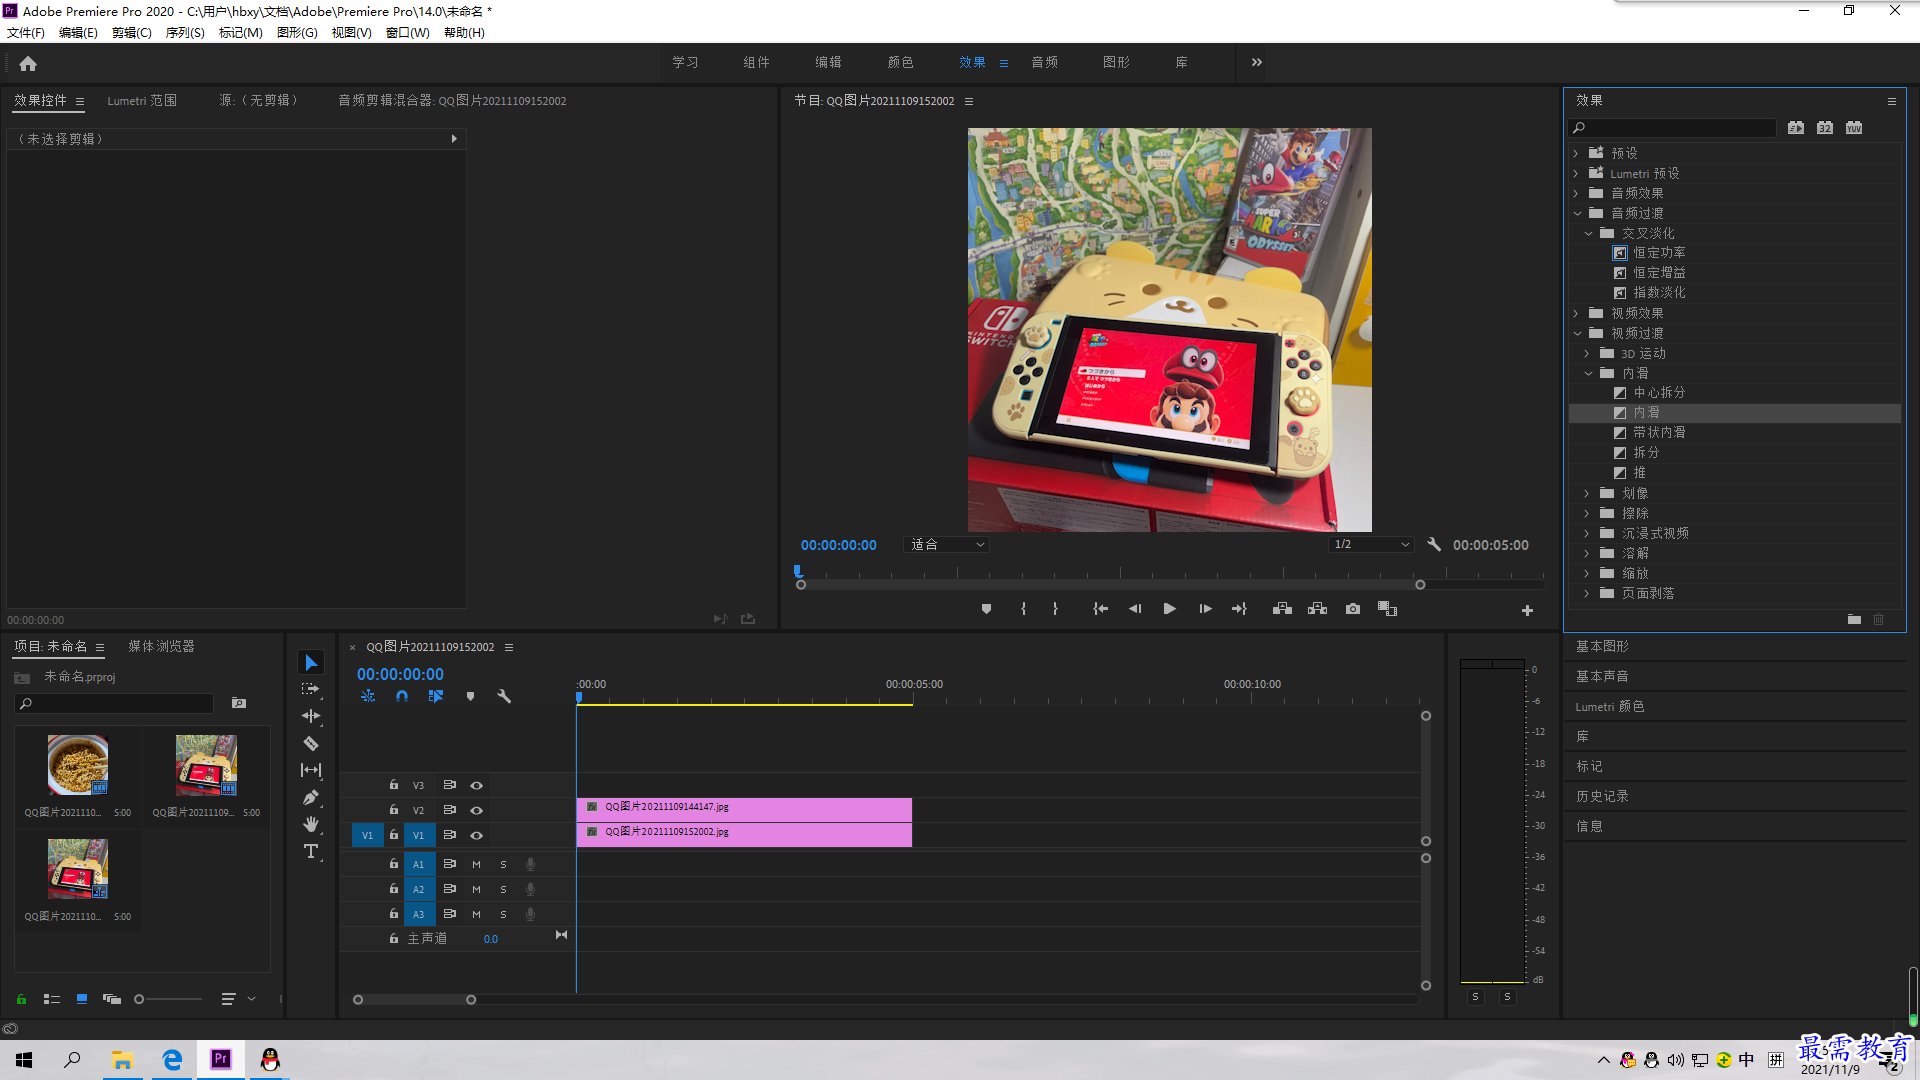Screen dimensions: 1920x1080
Task: Click the Extract button
Action: (x=1317, y=609)
